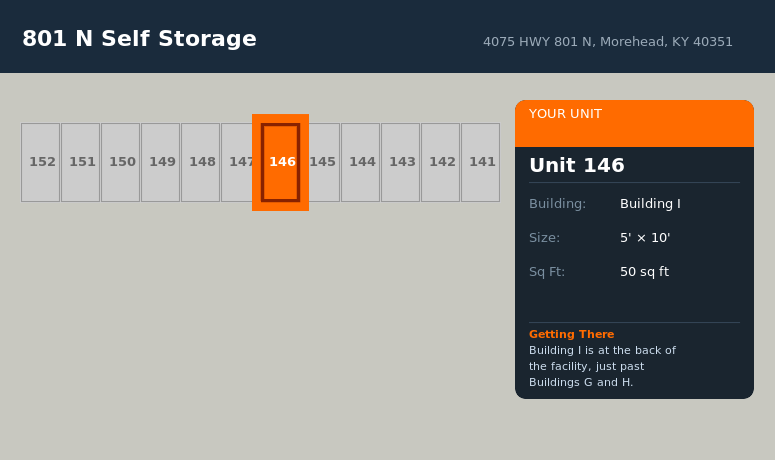Click the Unit 146 heading in panel
The image size is (775, 460).
pos(576,166)
